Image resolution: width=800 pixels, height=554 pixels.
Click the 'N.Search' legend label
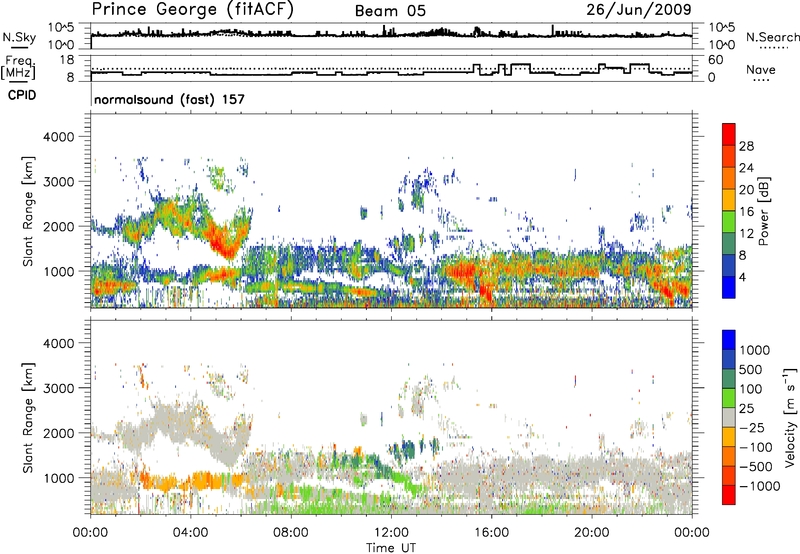pos(772,37)
